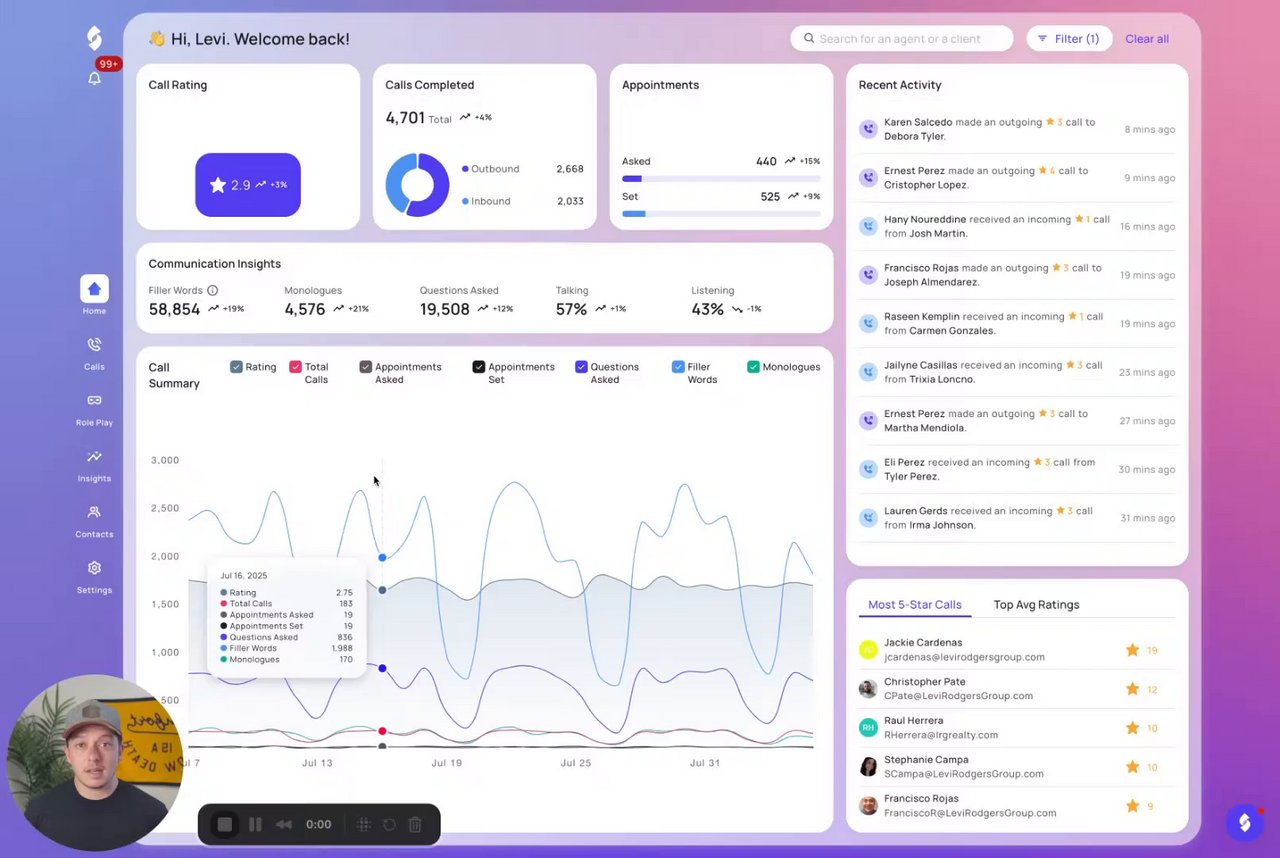Select the Most 5-Star Calls tab
This screenshot has width=1280, height=858.
(x=914, y=605)
